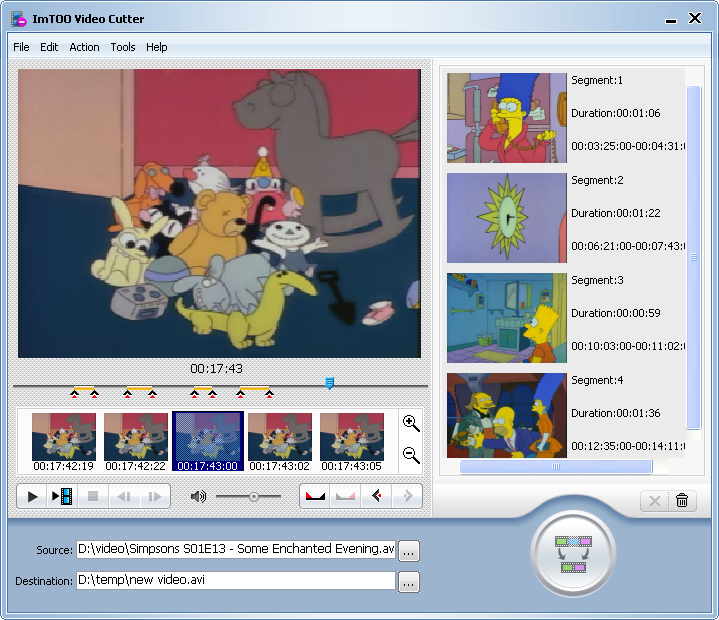Select frame thumbnail 00:17:42:19

click(64, 442)
